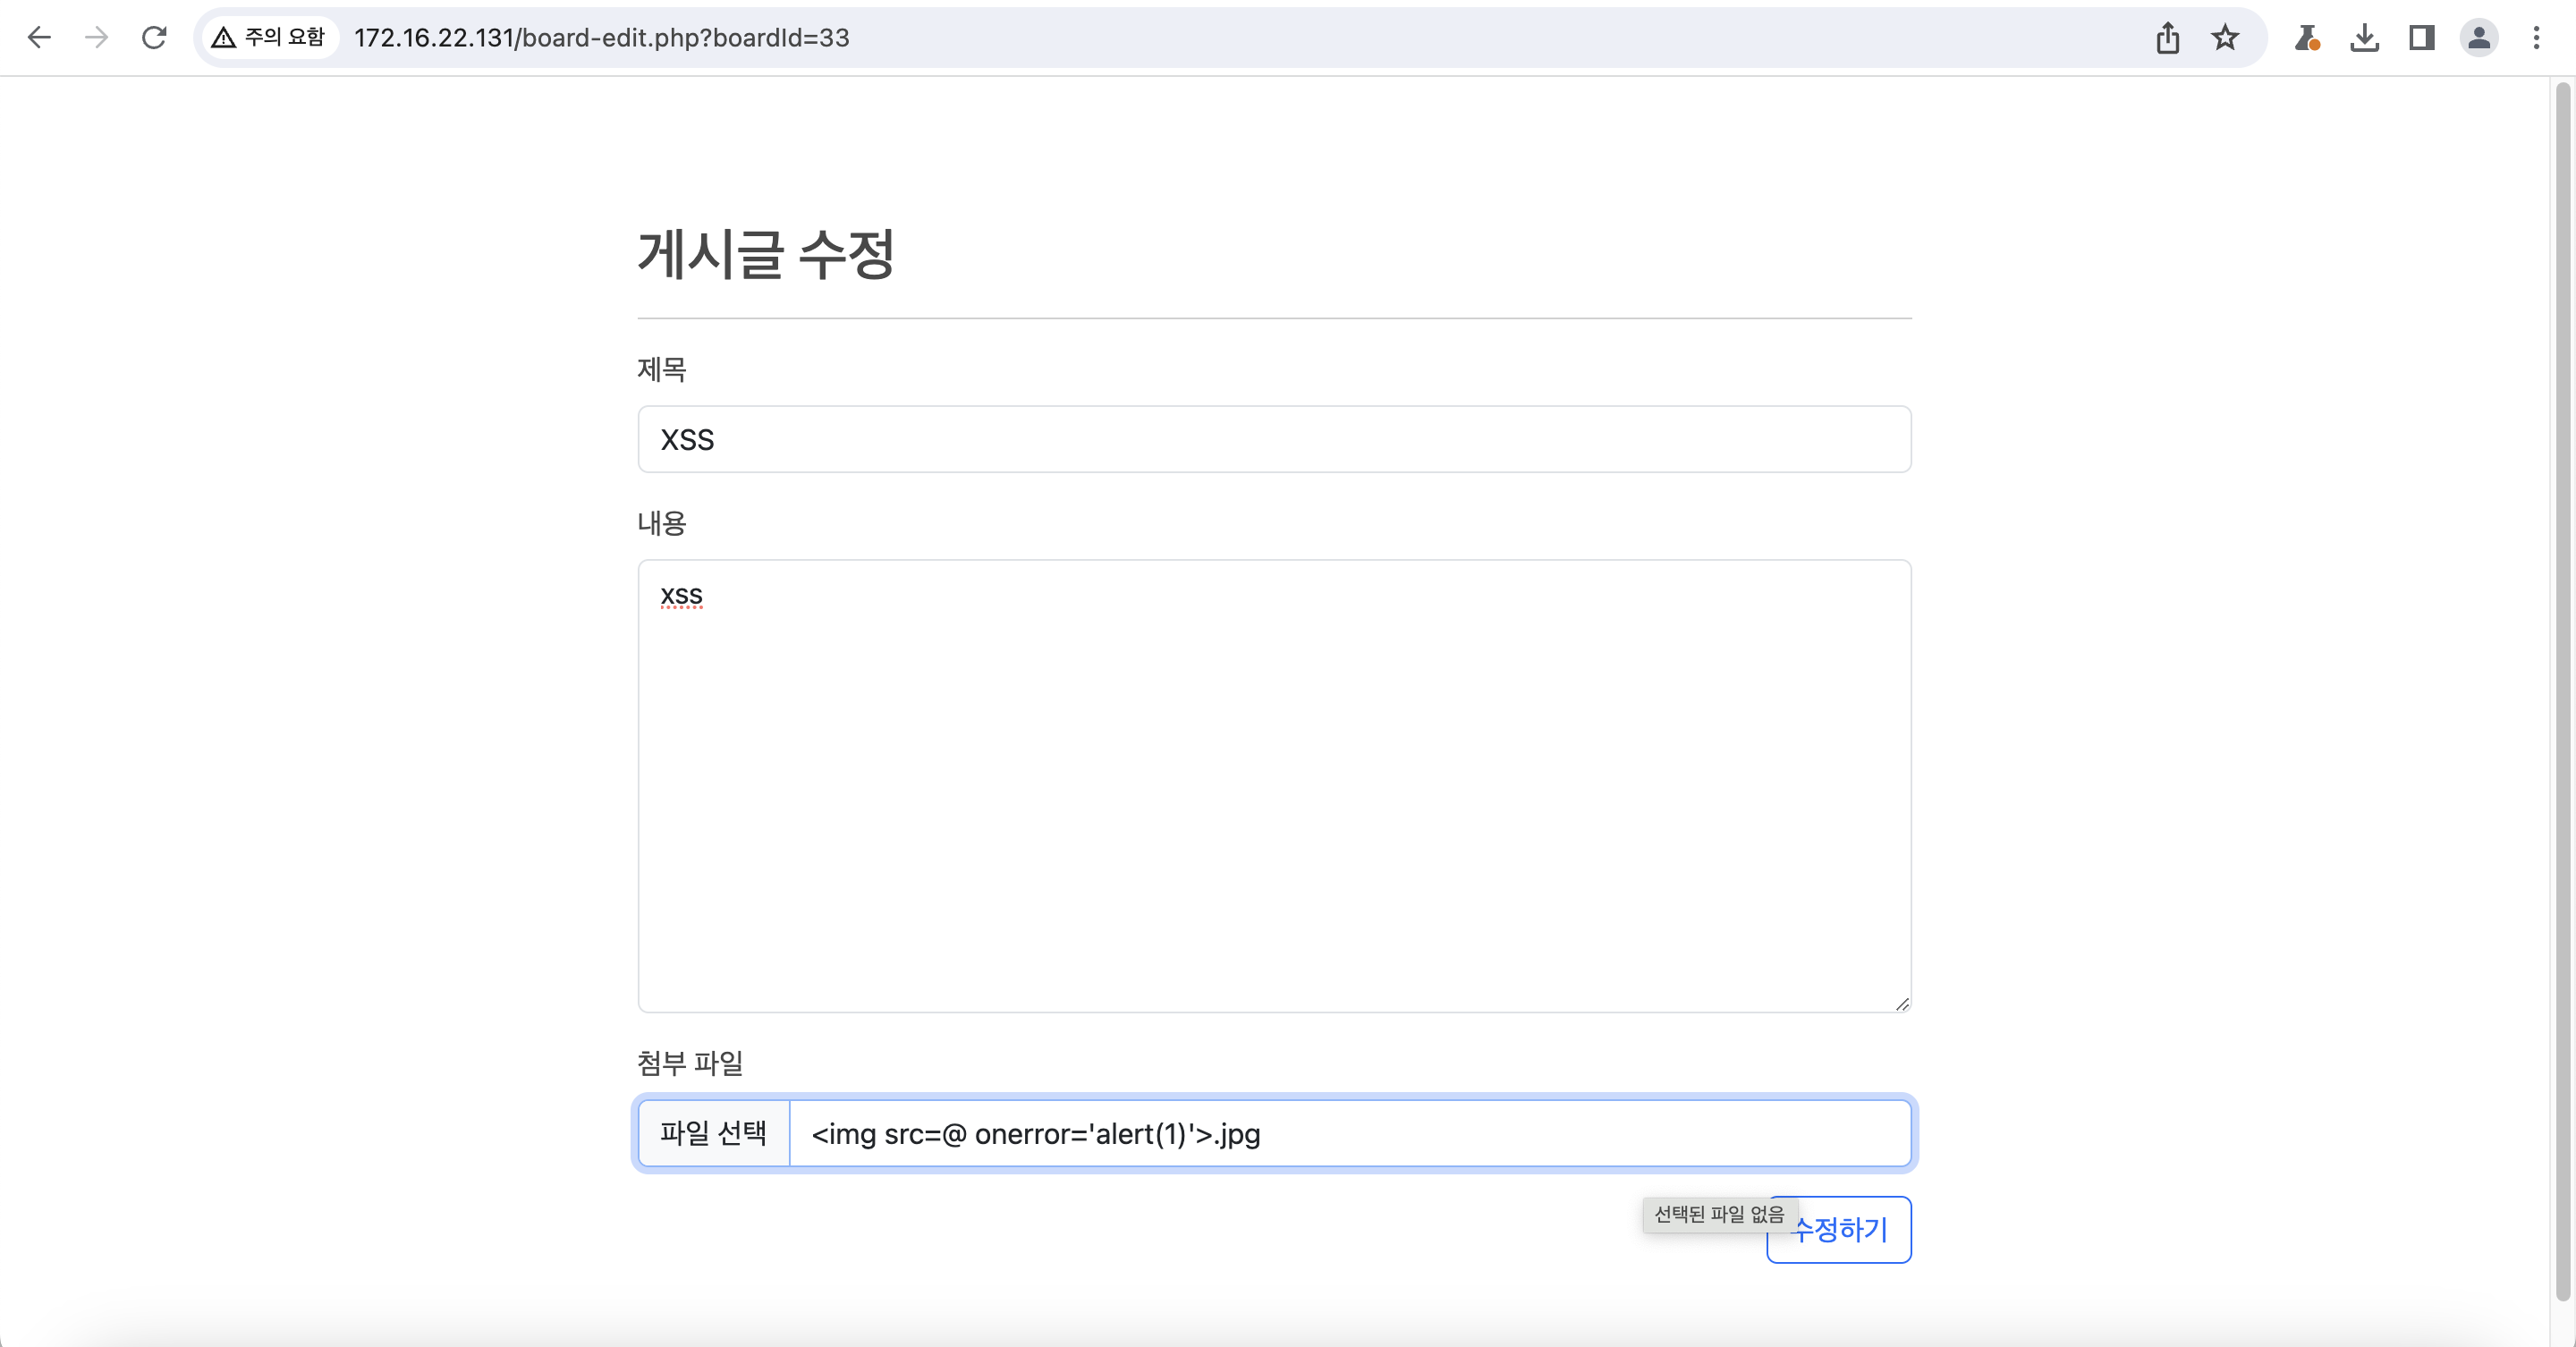Image resolution: width=2576 pixels, height=1347 pixels.
Task: Open the Chrome three-dot menu
Action: 2536,38
